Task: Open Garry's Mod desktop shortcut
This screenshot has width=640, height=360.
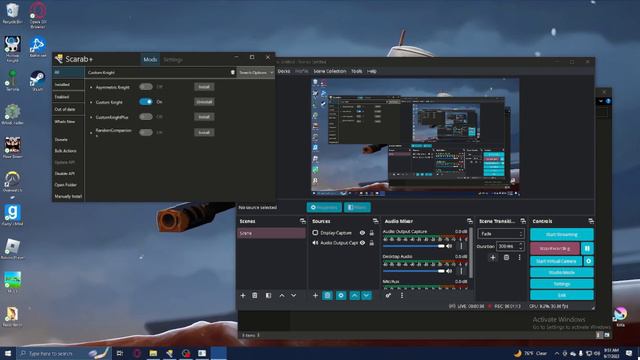Action: point(12,215)
